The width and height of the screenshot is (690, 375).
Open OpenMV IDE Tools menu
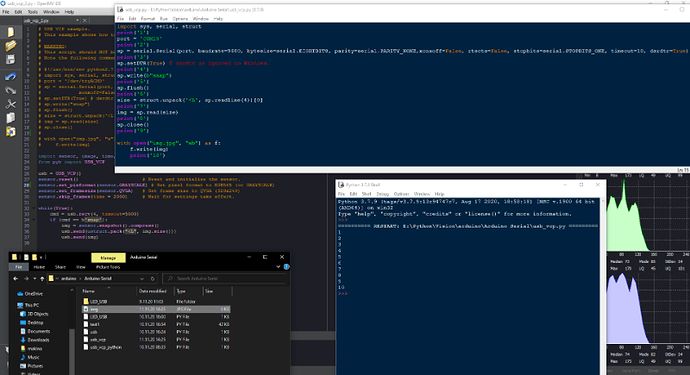(33, 12)
